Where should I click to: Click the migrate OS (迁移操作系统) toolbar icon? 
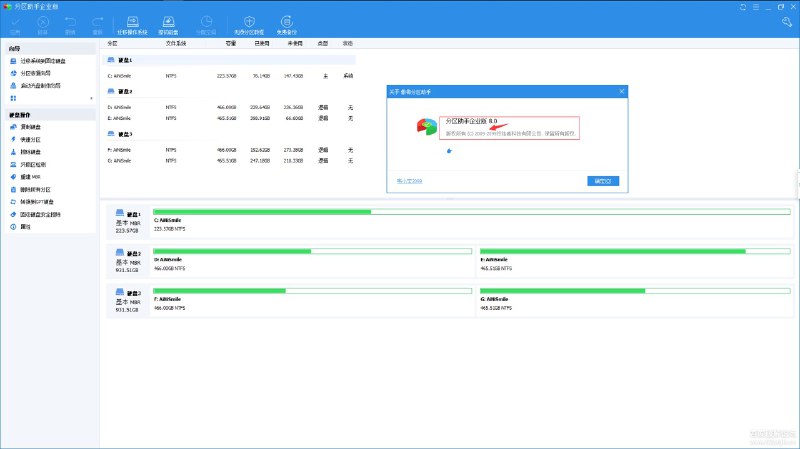coord(133,23)
